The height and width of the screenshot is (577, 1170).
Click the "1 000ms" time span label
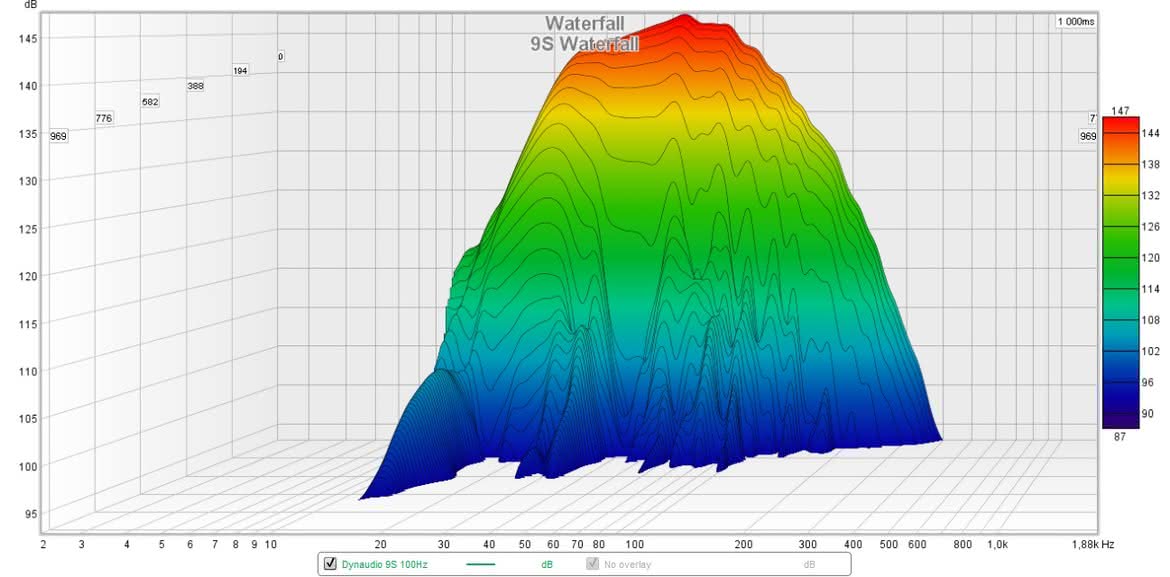[1076, 22]
